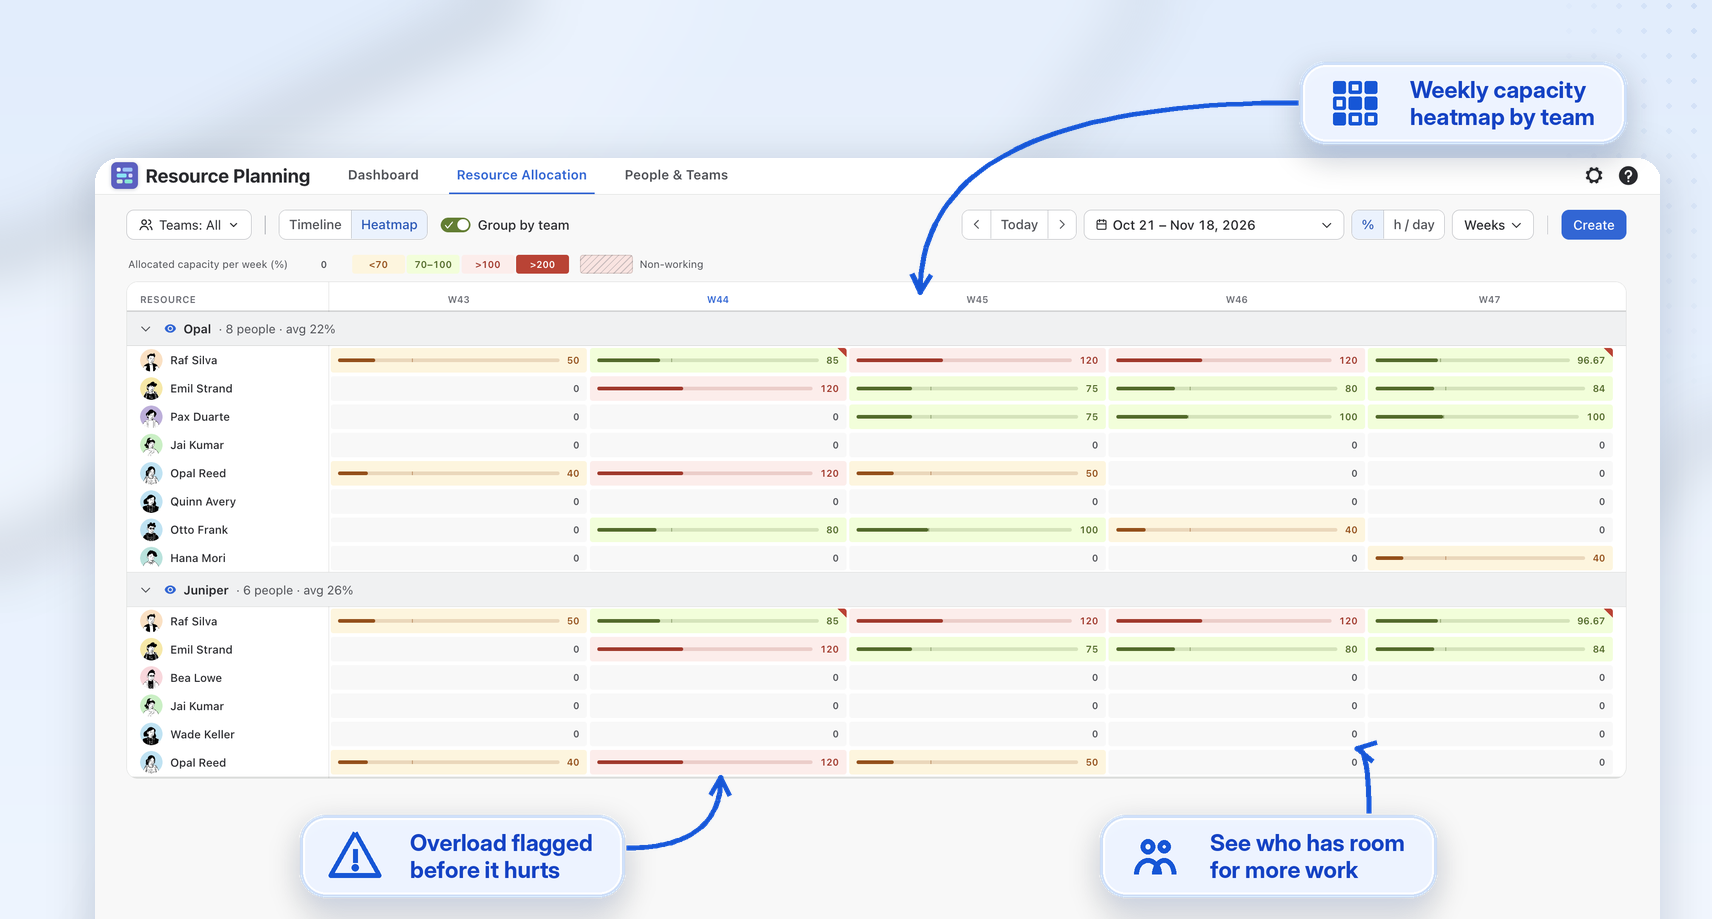The image size is (1712, 919).
Task: Toggle visibility eye for Juniper team
Action: point(170,590)
